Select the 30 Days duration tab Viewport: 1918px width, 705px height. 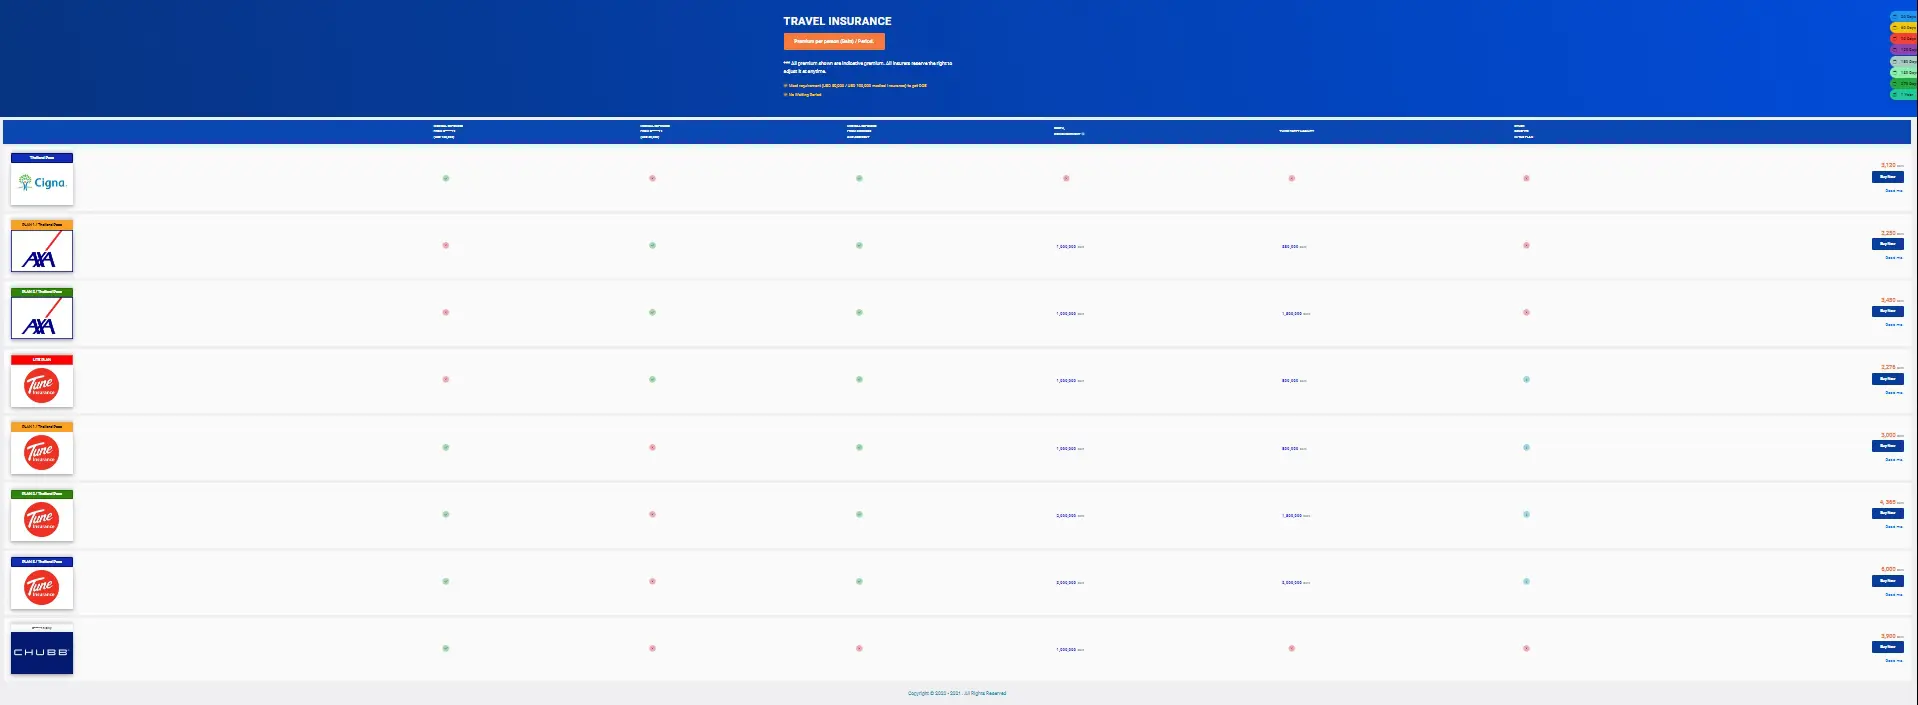tap(1903, 16)
